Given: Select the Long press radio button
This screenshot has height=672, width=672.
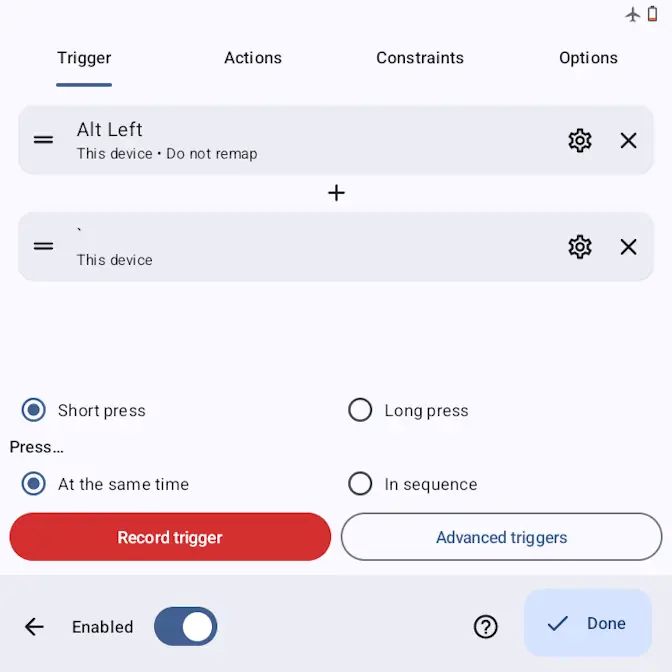Looking at the screenshot, I should [360, 410].
